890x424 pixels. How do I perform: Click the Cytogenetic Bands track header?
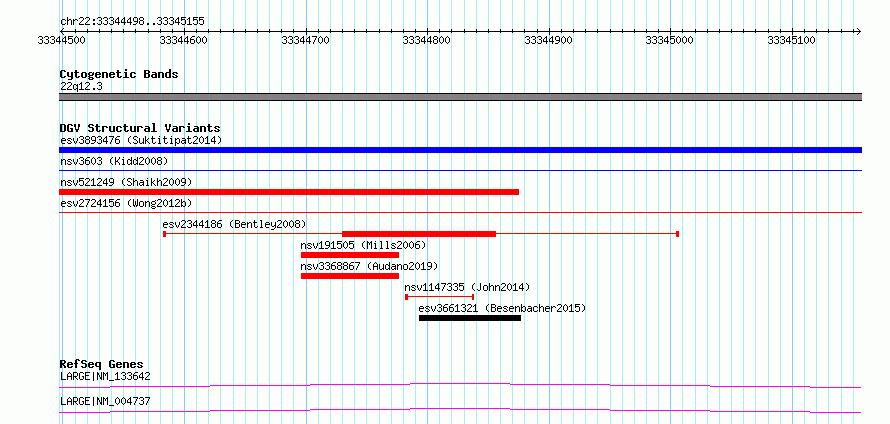[119, 74]
